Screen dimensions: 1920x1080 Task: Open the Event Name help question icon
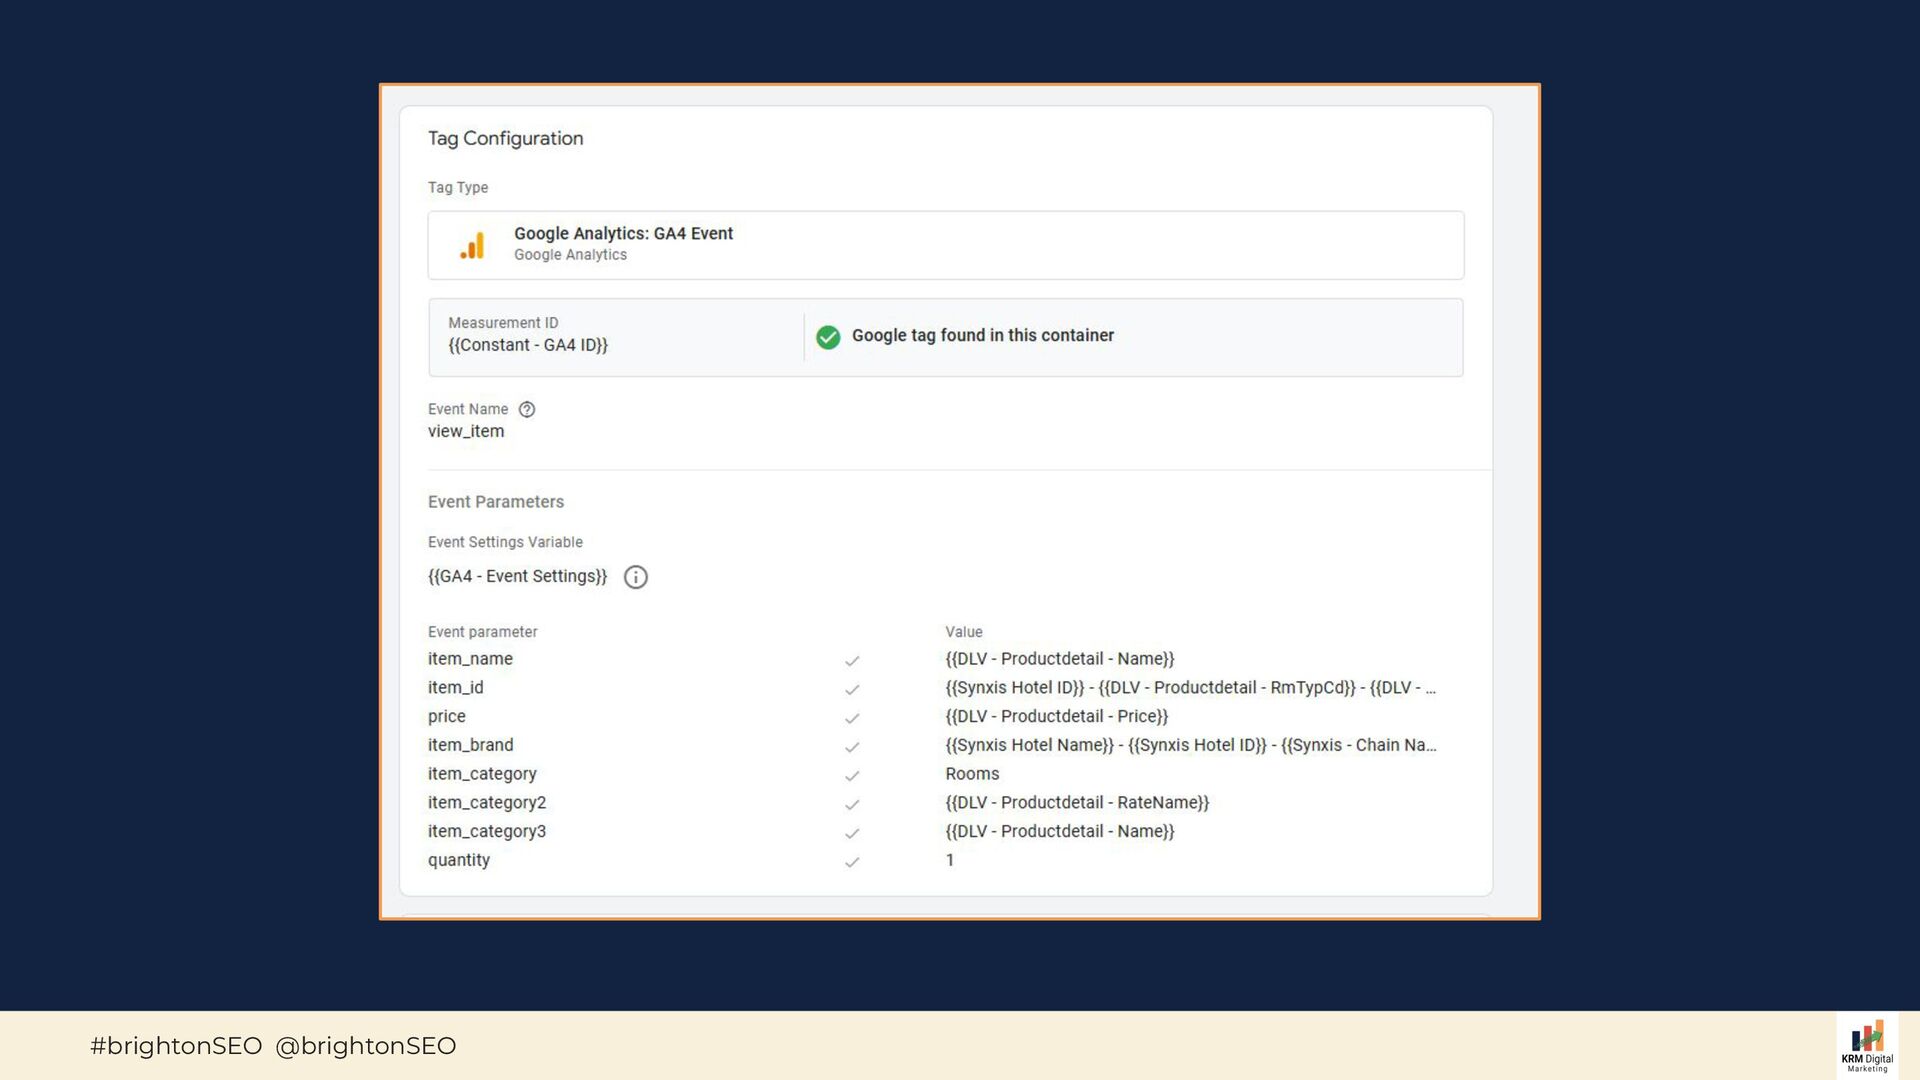pos(527,409)
